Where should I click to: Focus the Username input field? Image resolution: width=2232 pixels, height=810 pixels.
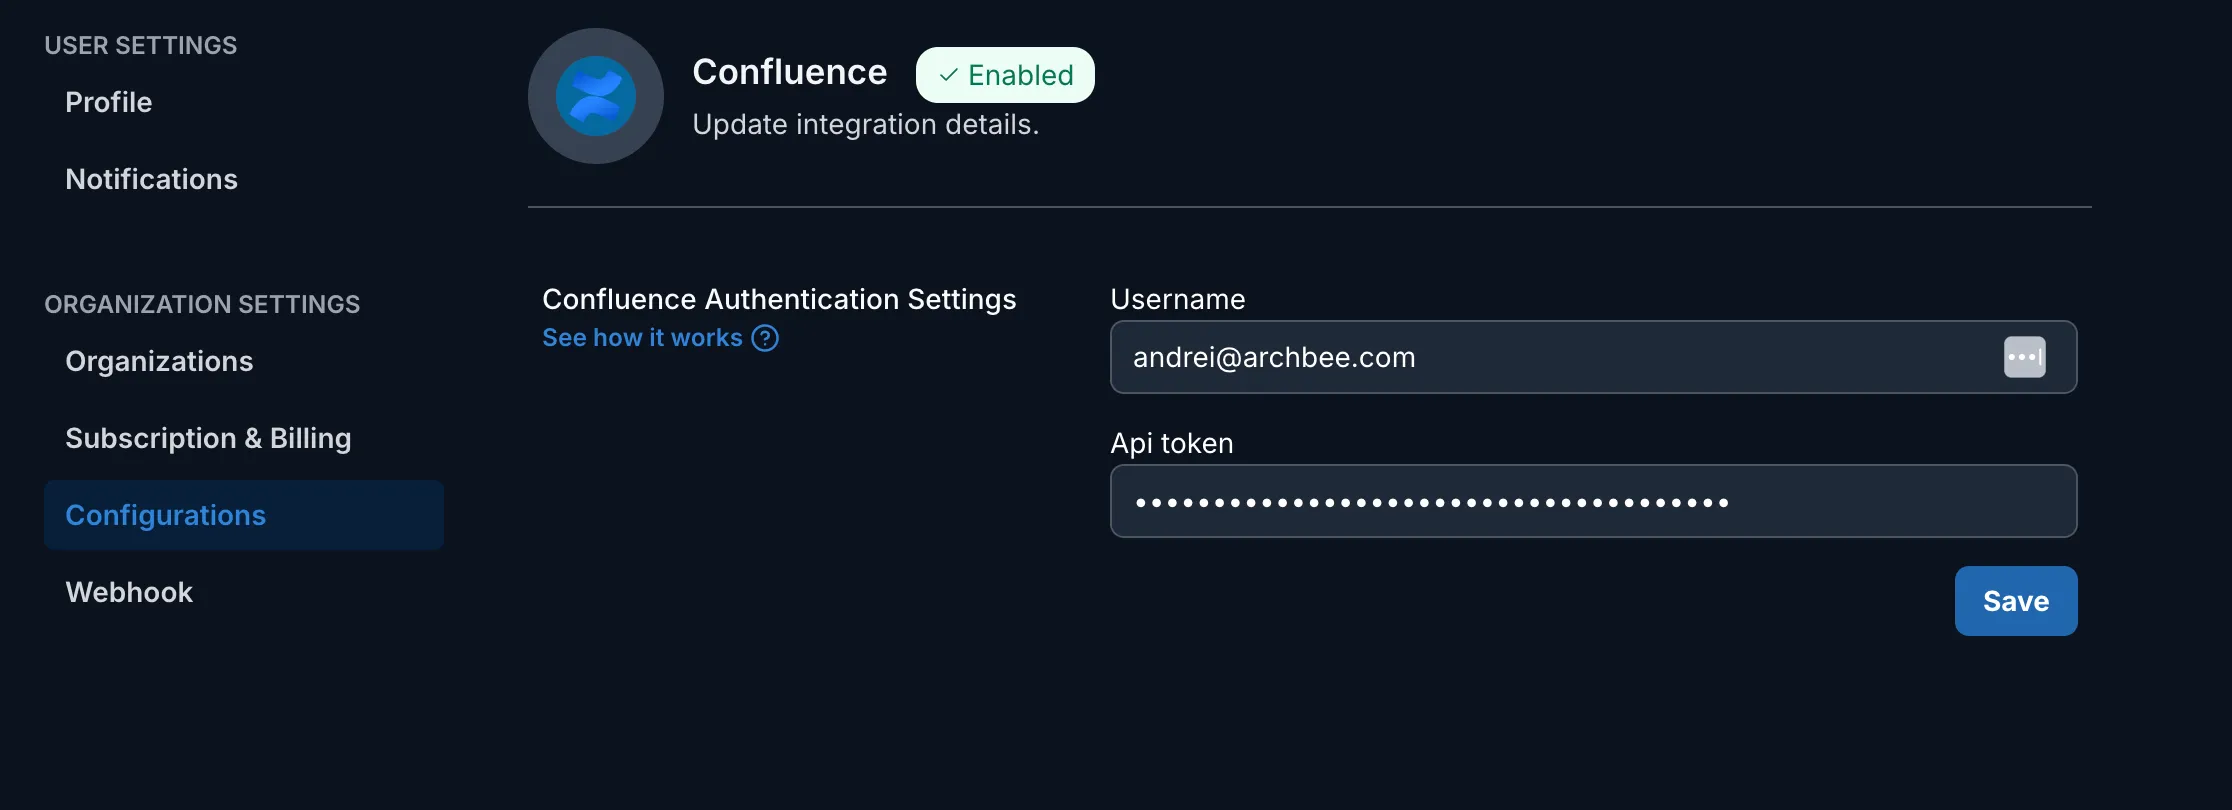pos(1593,357)
